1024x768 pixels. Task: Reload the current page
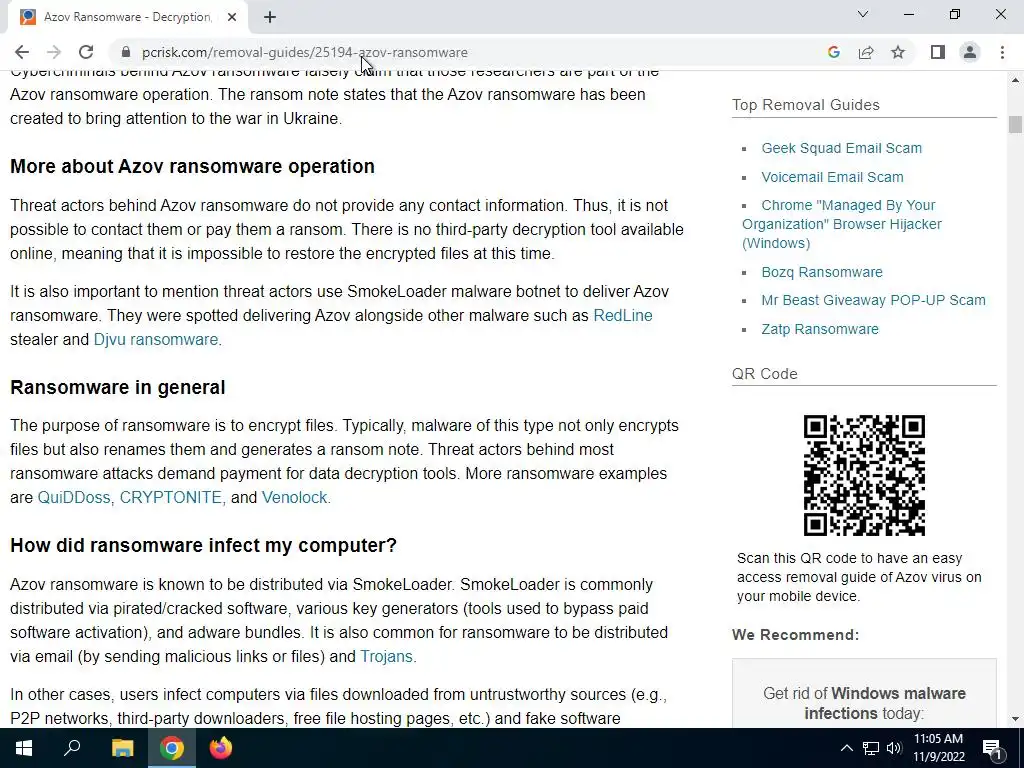[x=86, y=52]
